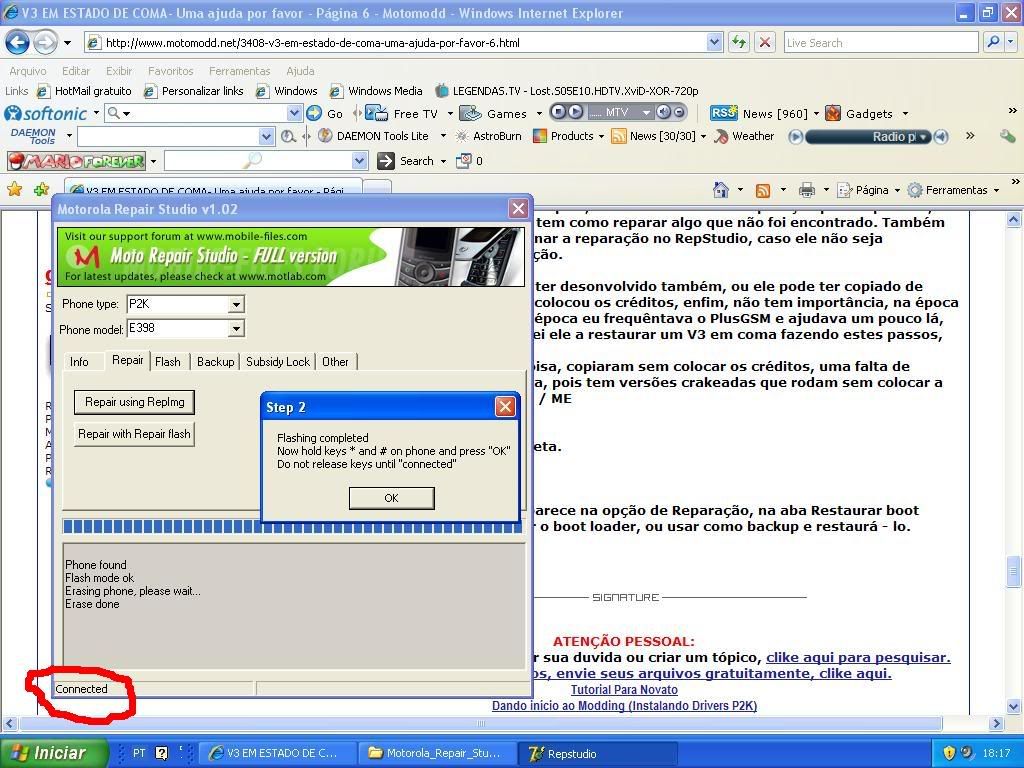Expand the Phone type dropdown
This screenshot has height=768, width=1024.
click(x=236, y=304)
